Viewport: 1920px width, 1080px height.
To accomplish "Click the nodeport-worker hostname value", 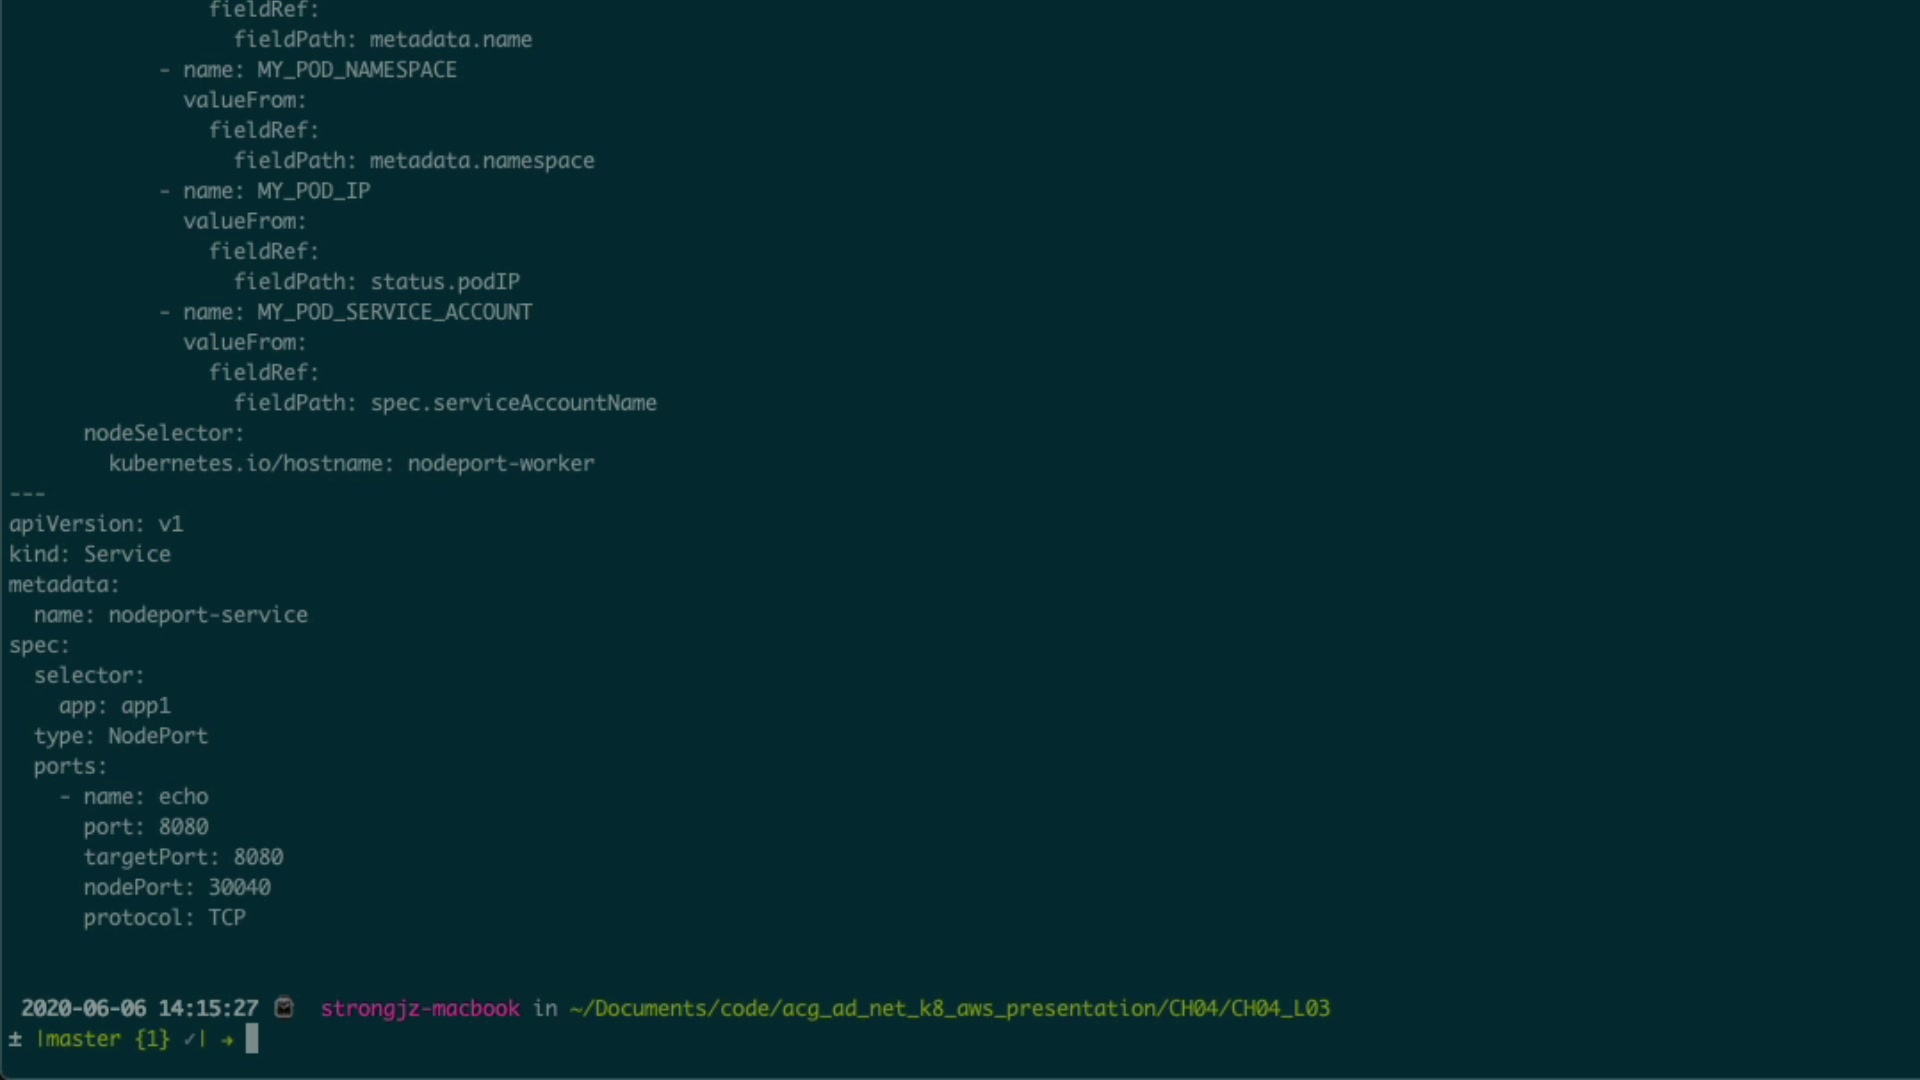I will [x=500, y=464].
